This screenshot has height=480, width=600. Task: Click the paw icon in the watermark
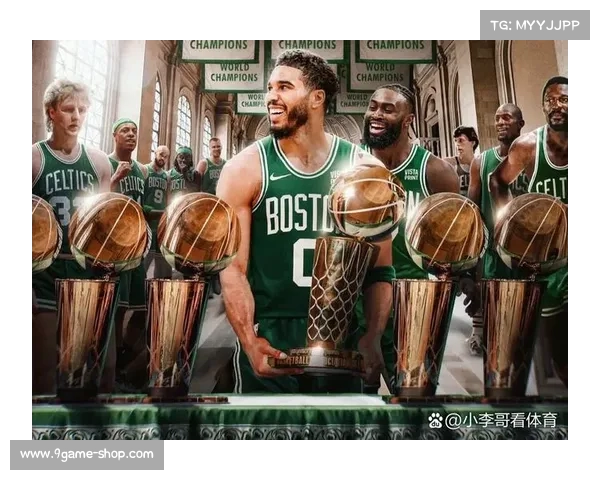tap(435, 420)
